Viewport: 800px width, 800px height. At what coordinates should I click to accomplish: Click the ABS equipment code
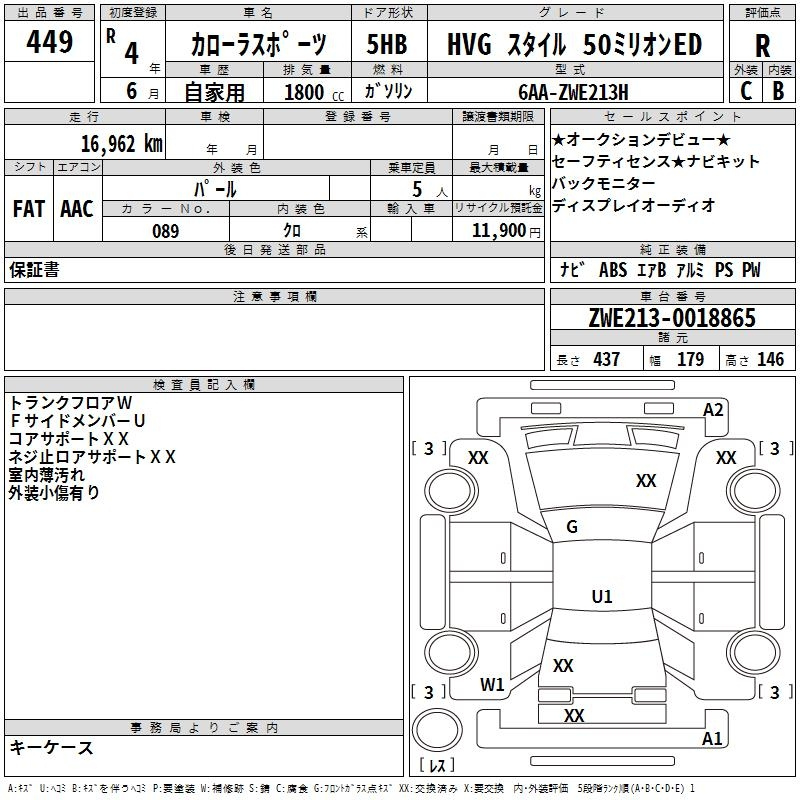(x=613, y=269)
